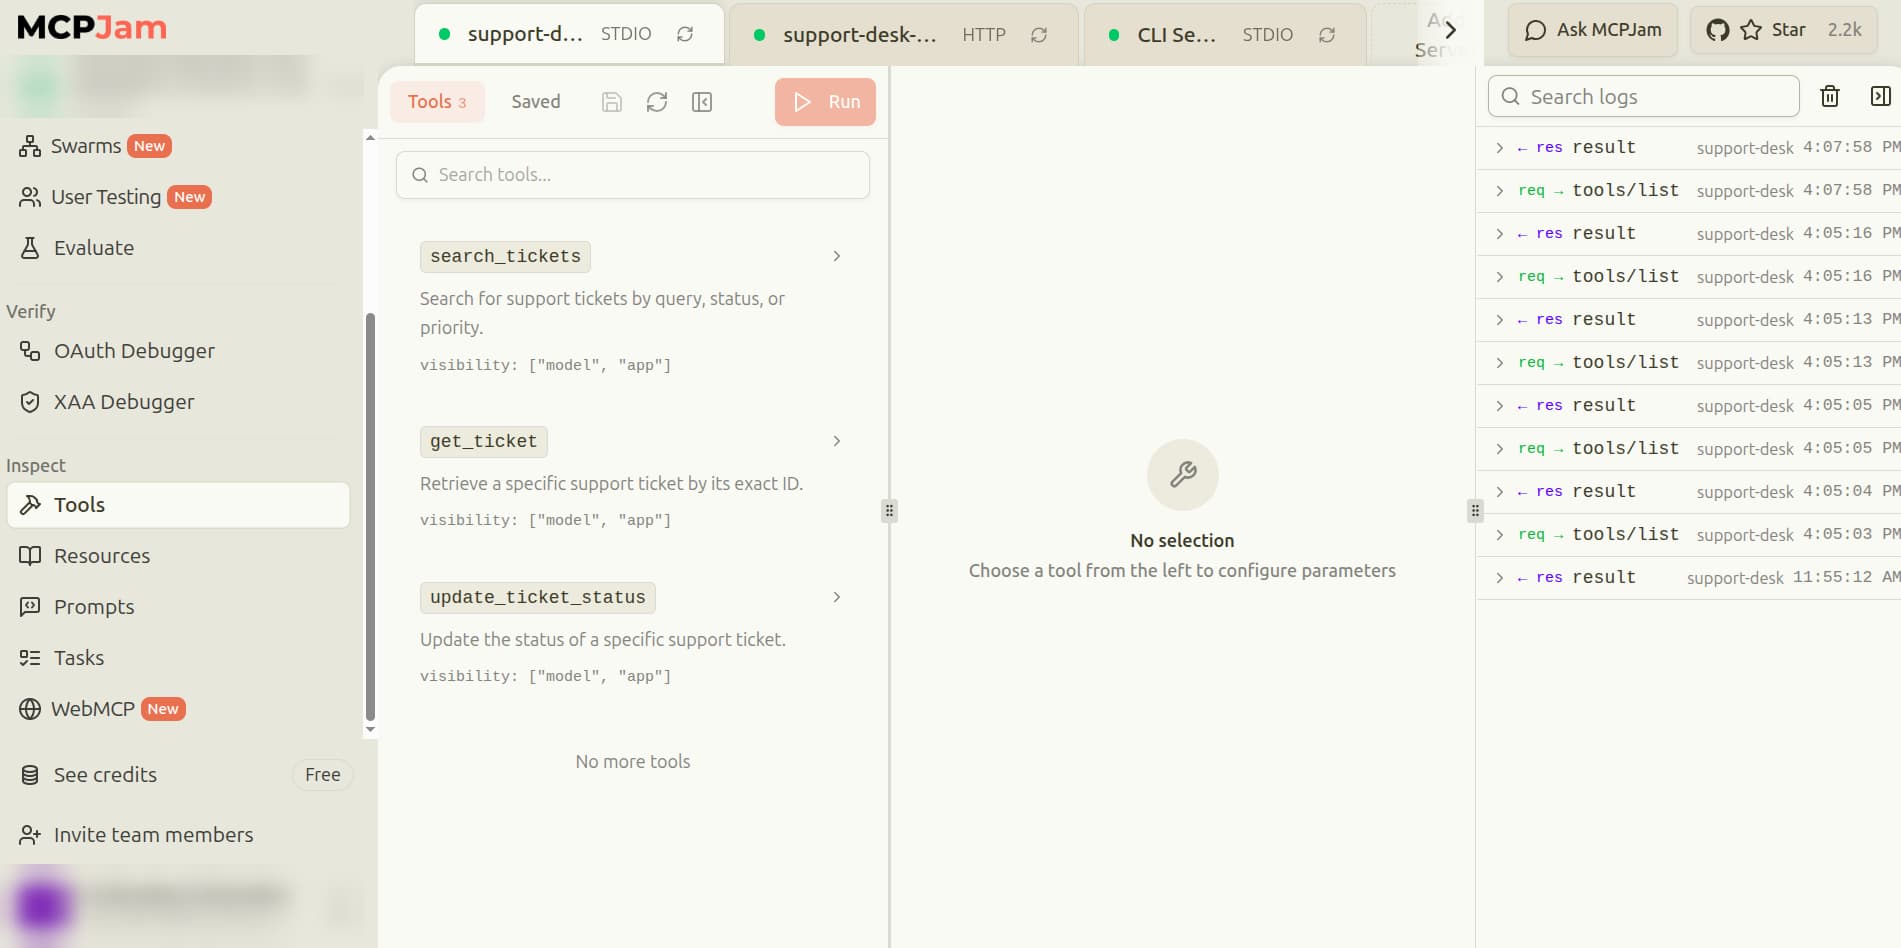Select Tools in the Inspect menu

(x=179, y=505)
